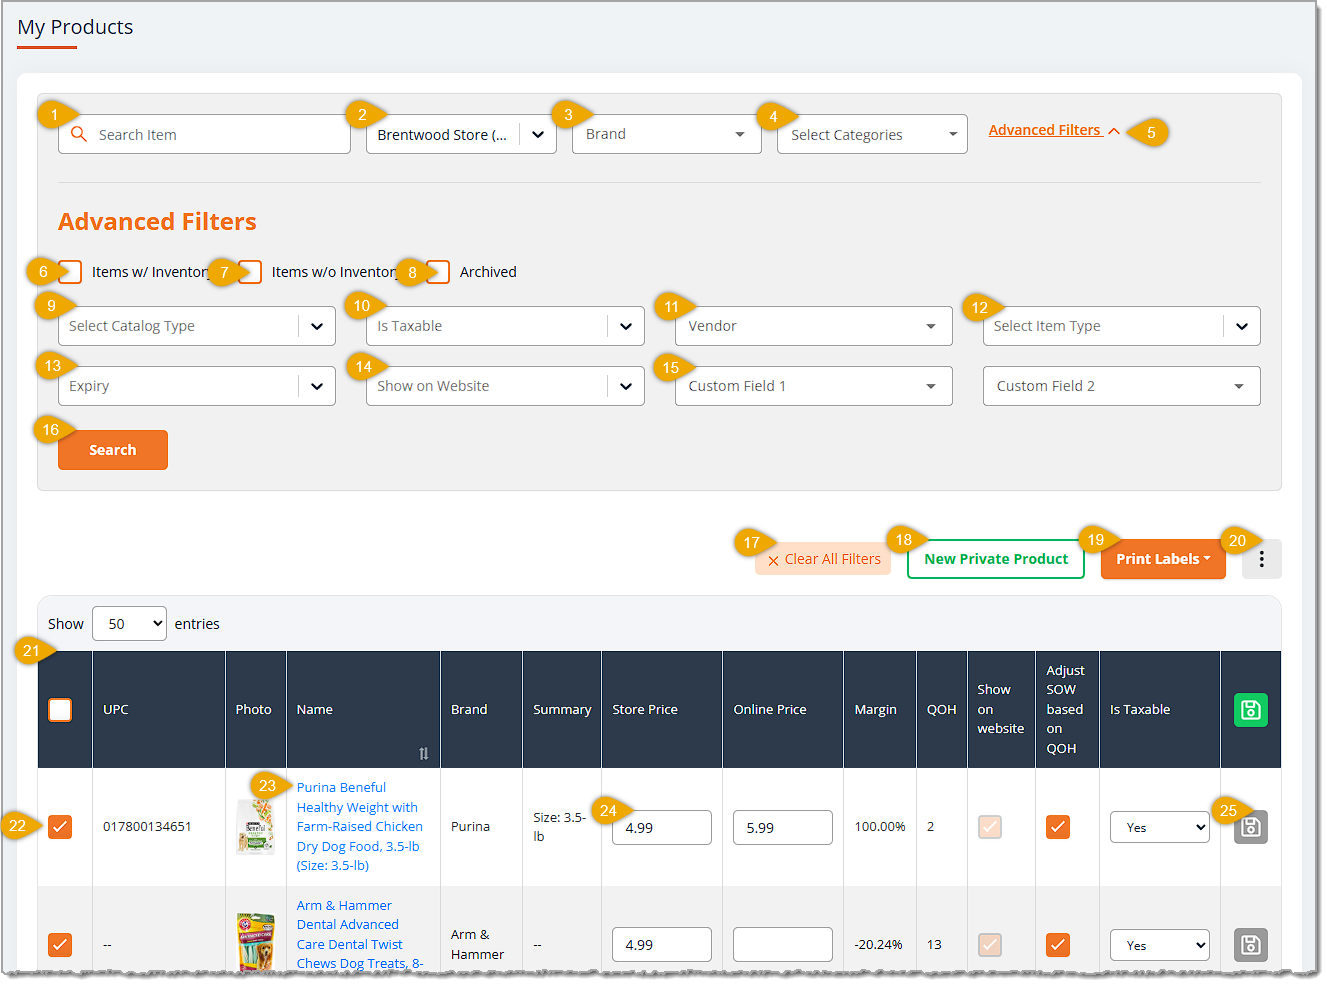Click the Purina Beneful Store Price field
Image resolution: width=1327 pixels, height=986 pixels.
662,827
